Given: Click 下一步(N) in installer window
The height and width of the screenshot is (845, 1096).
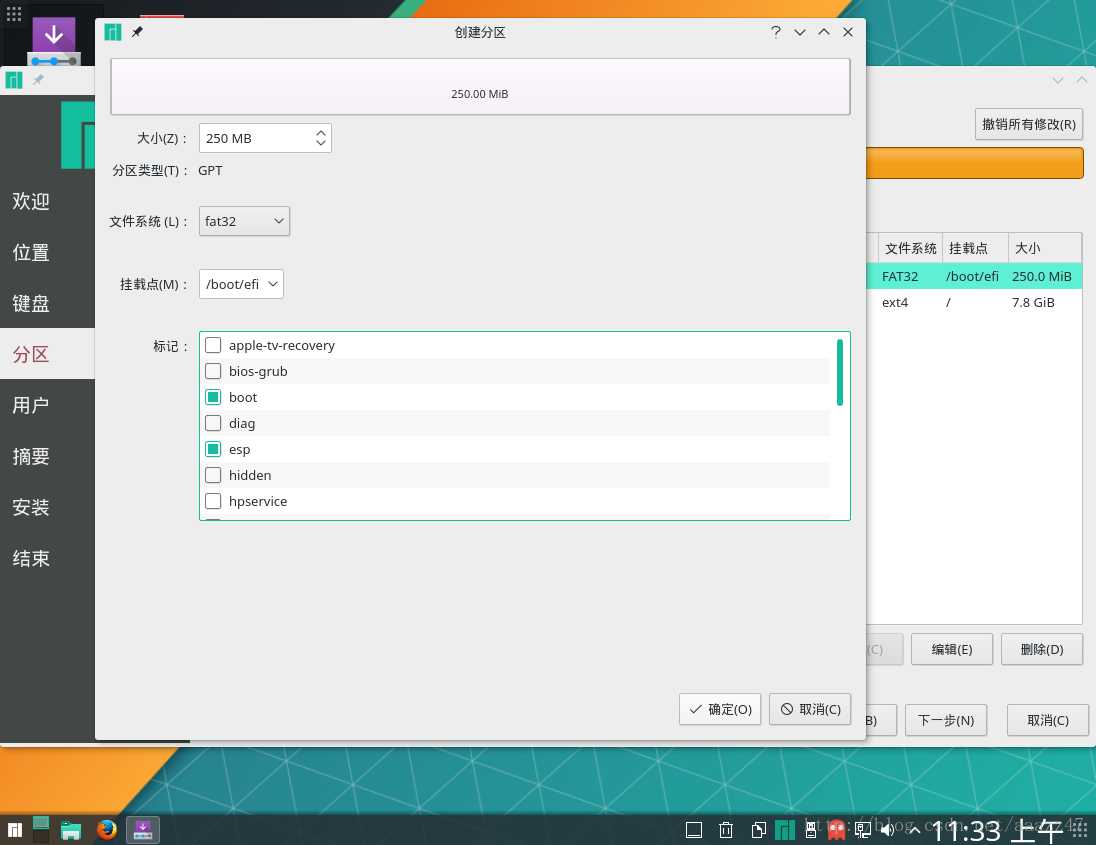Looking at the screenshot, I should (946, 720).
